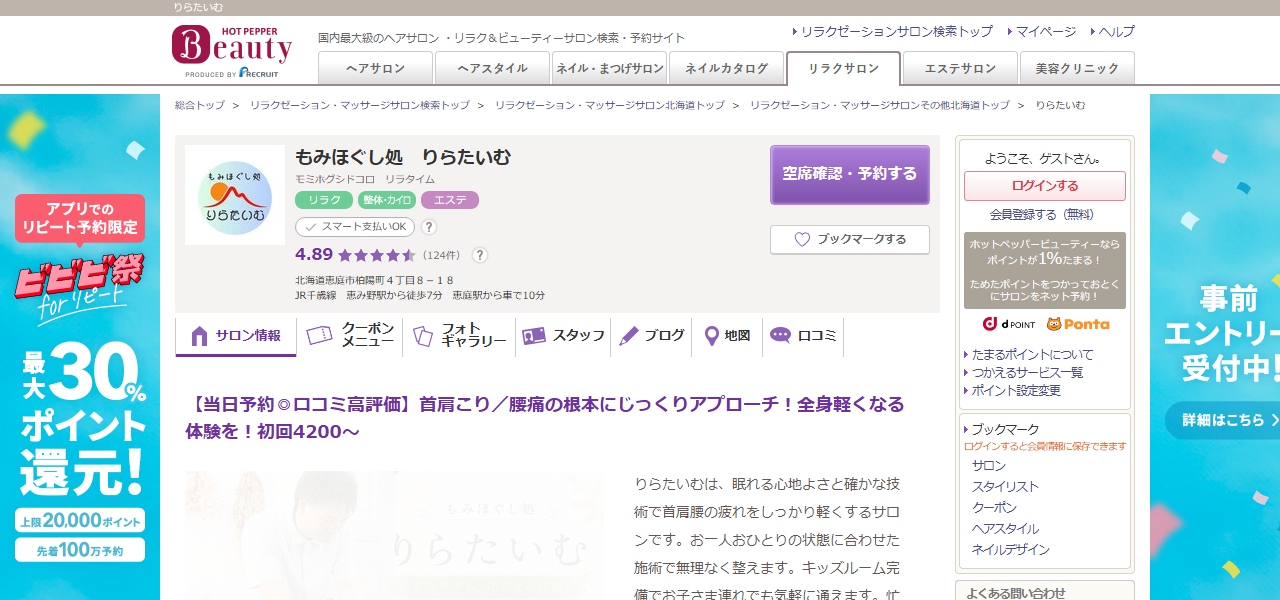The image size is (1280, 600).
Task: Click ブックマークする button
Action: pos(850,240)
